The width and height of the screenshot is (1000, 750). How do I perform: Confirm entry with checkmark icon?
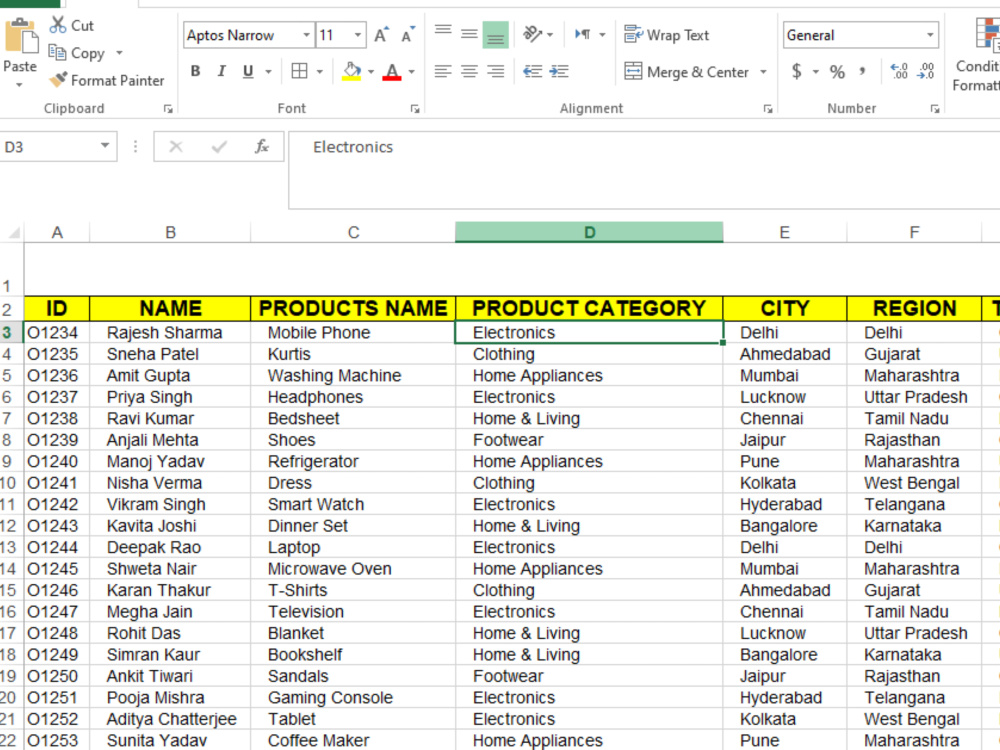[219, 147]
